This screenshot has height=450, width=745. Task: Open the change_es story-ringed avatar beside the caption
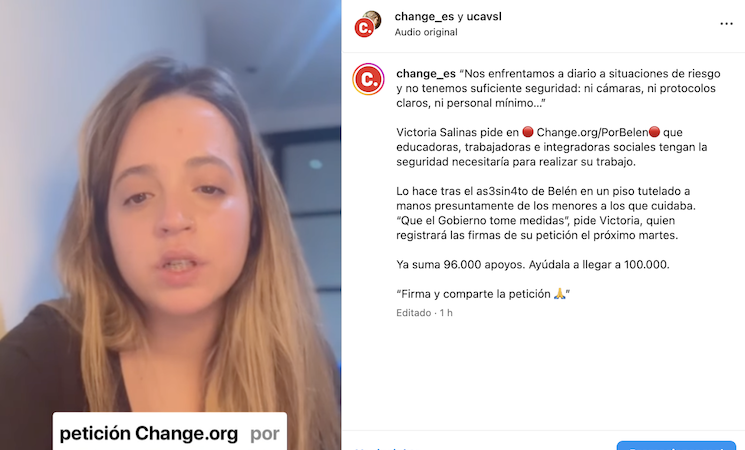point(368,79)
